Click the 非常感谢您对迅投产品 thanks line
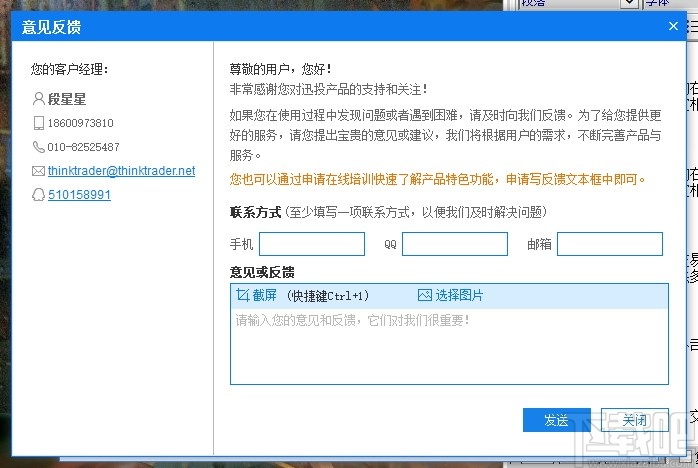 (329, 89)
